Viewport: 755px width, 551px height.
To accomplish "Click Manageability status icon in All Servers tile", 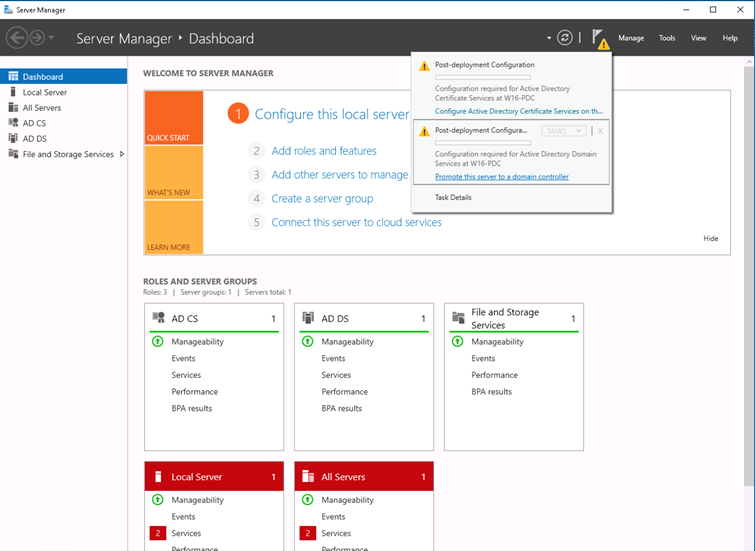I will click(x=308, y=499).
